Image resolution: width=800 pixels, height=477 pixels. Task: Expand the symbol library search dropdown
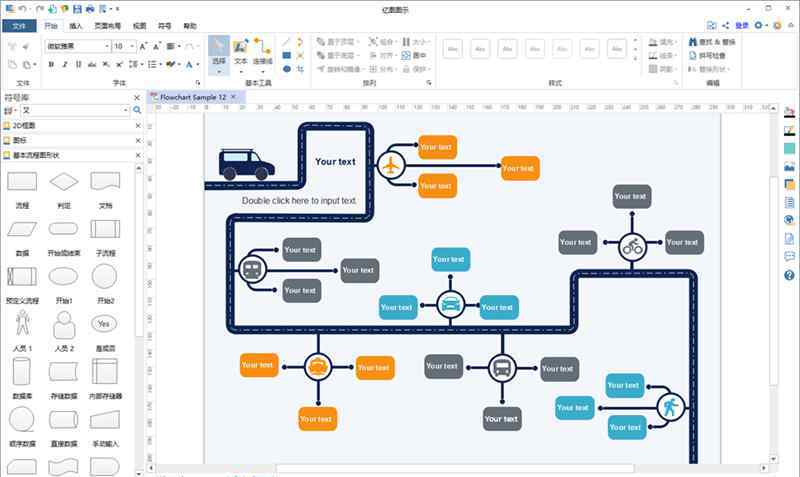pyautogui.click(x=126, y=110)
